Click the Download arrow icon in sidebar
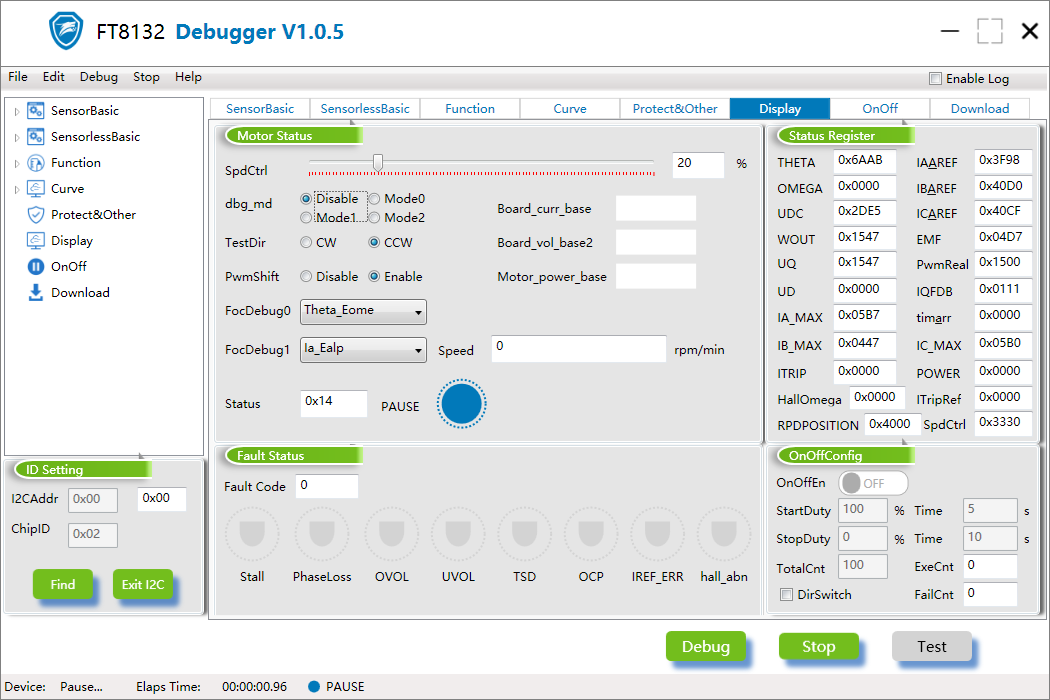Viewport: 1050px width, 700px height. [35, 293]
